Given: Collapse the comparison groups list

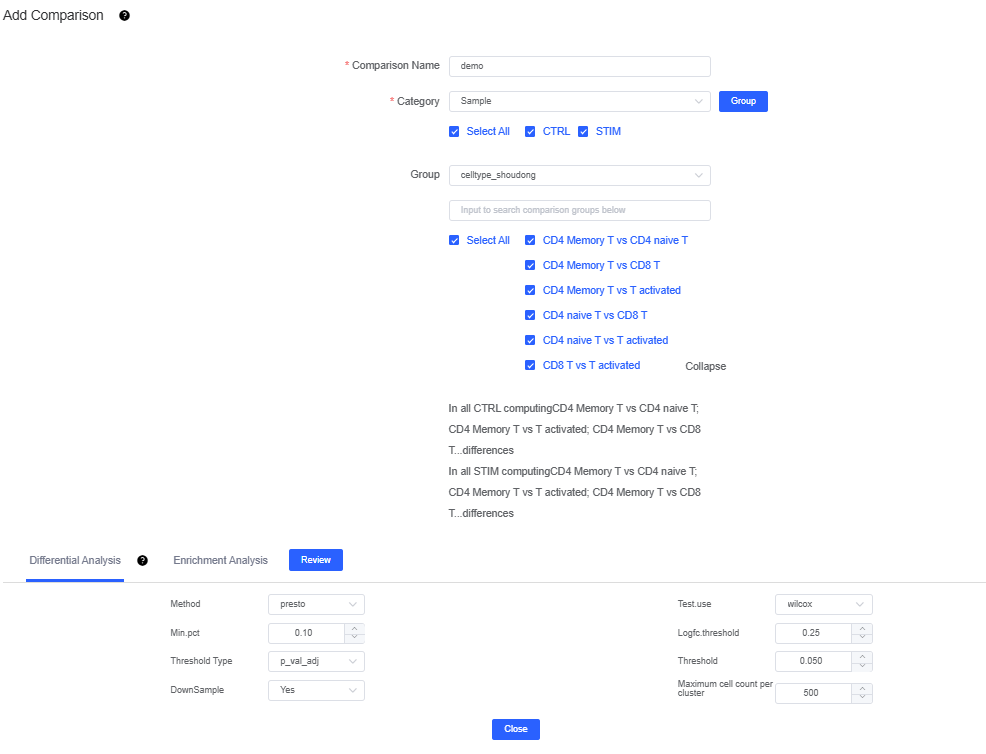Looking at the screenshot, I should tap(705, 367).
